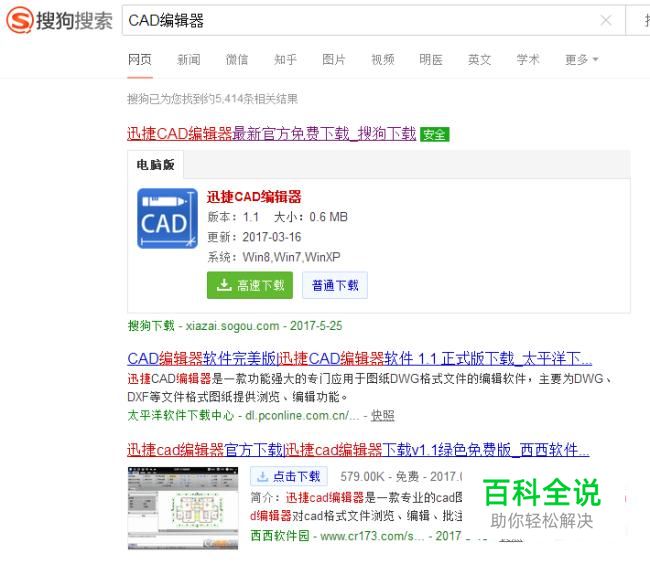Viewport: 650px width, 564px height.
Task: Switch to the 明医 tab
Action: point(431,60)
